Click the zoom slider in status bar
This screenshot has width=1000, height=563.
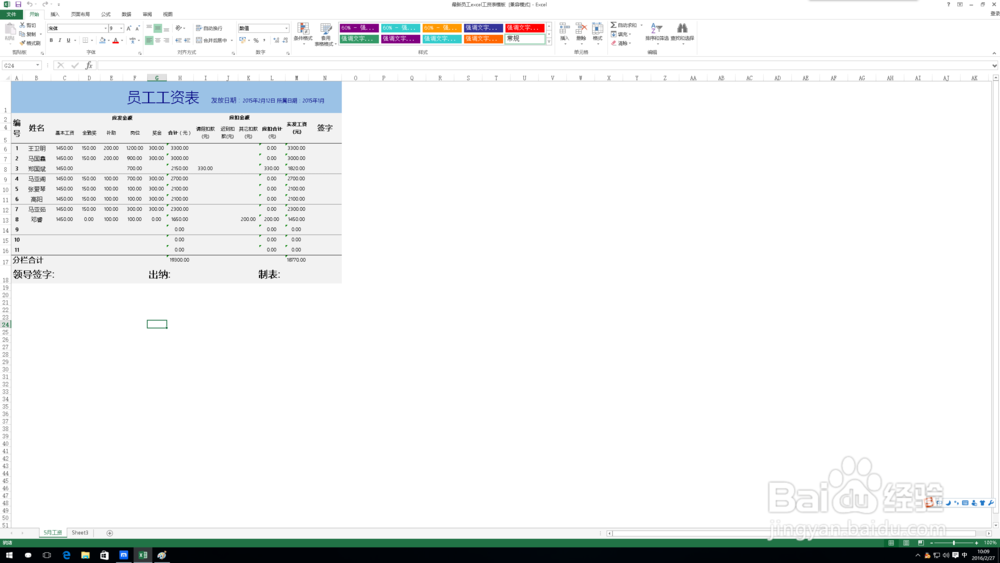click(954, 543)
